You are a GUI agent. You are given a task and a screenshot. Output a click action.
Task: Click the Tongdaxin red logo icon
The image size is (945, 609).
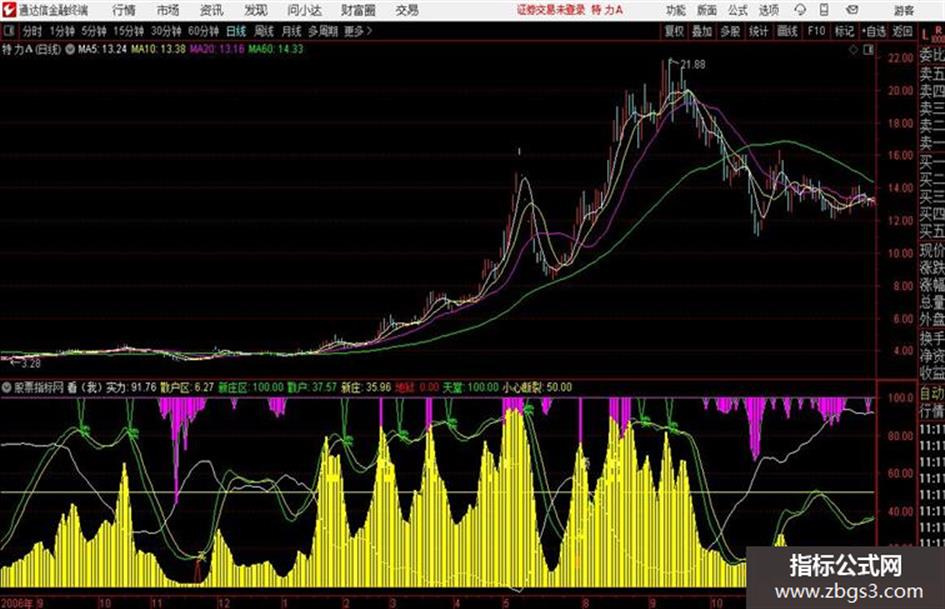click(10, 10)
